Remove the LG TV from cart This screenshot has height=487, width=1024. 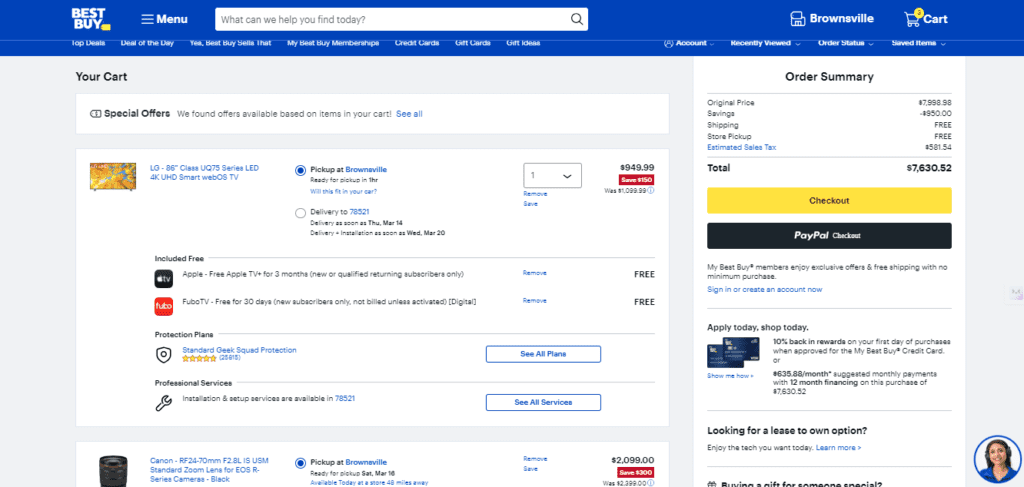pos(535,194)
